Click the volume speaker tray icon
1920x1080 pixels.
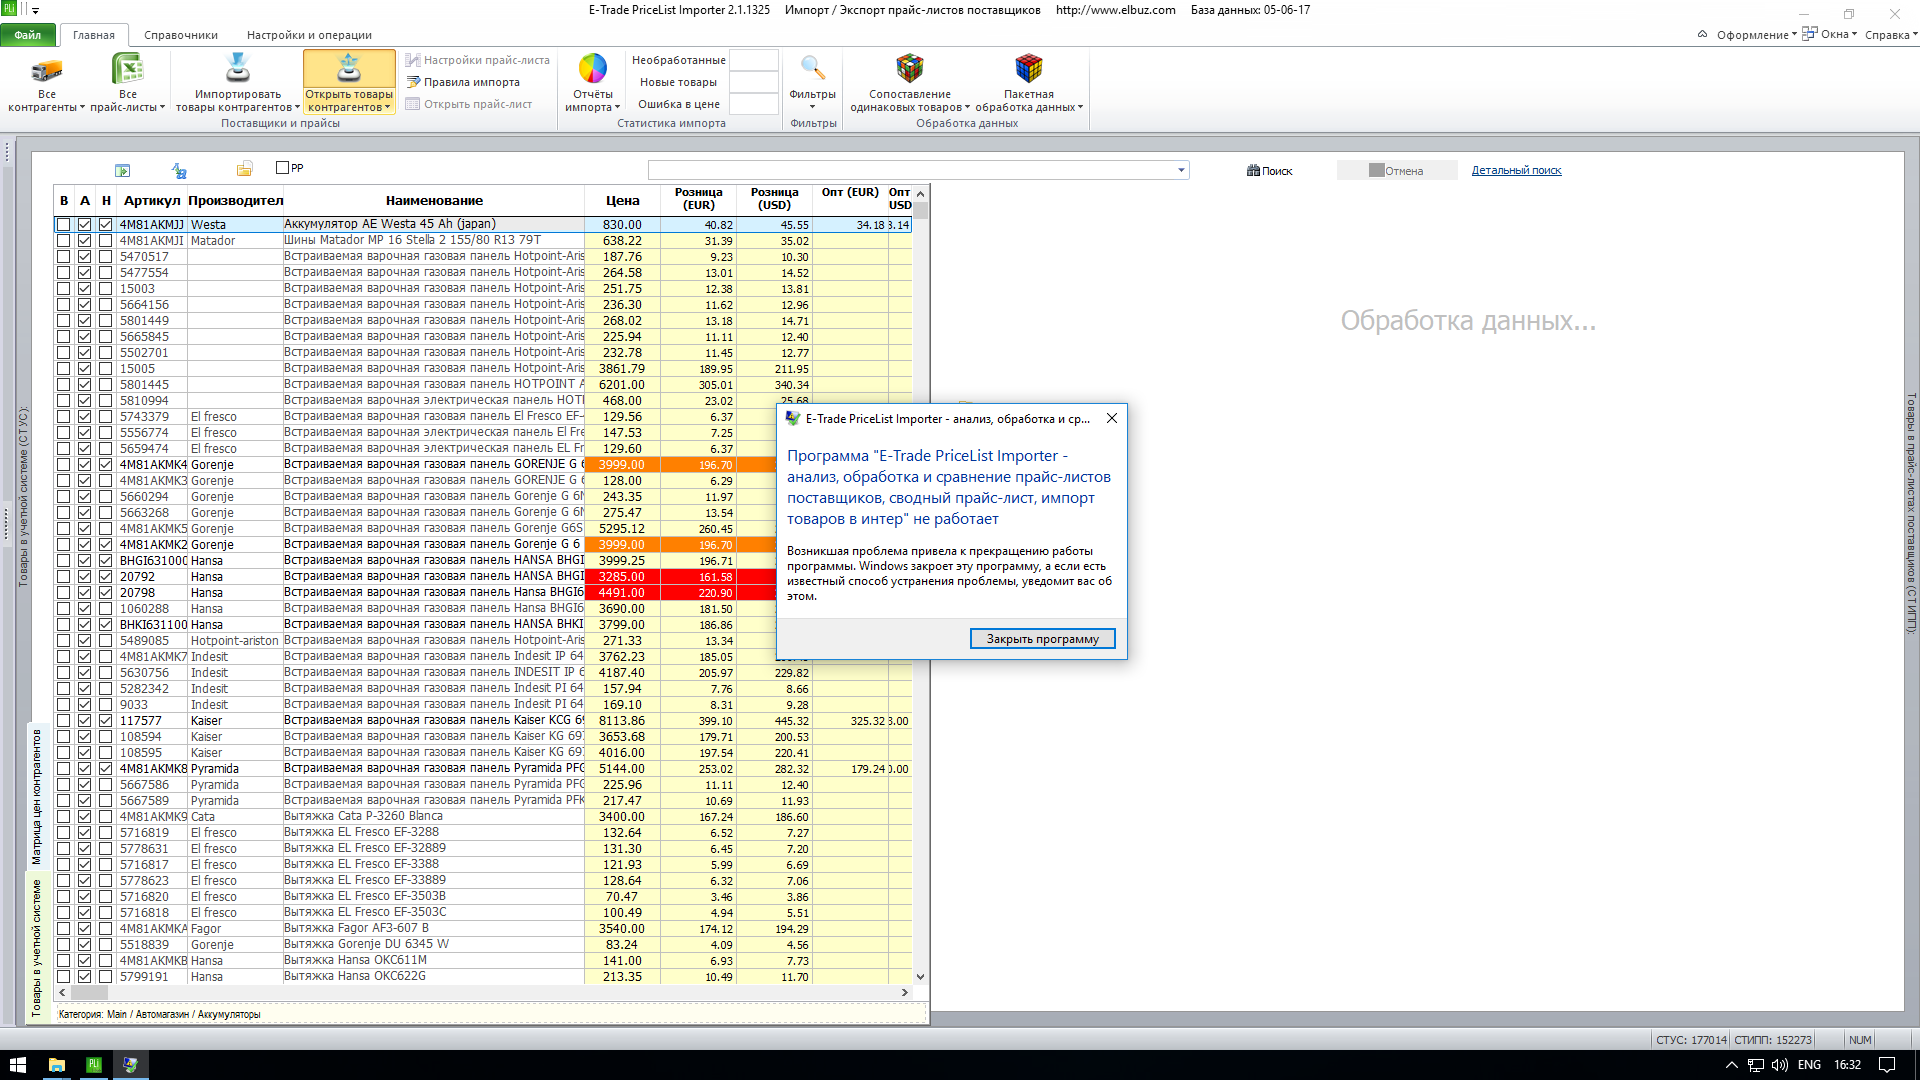[x=1780, y=1065]
